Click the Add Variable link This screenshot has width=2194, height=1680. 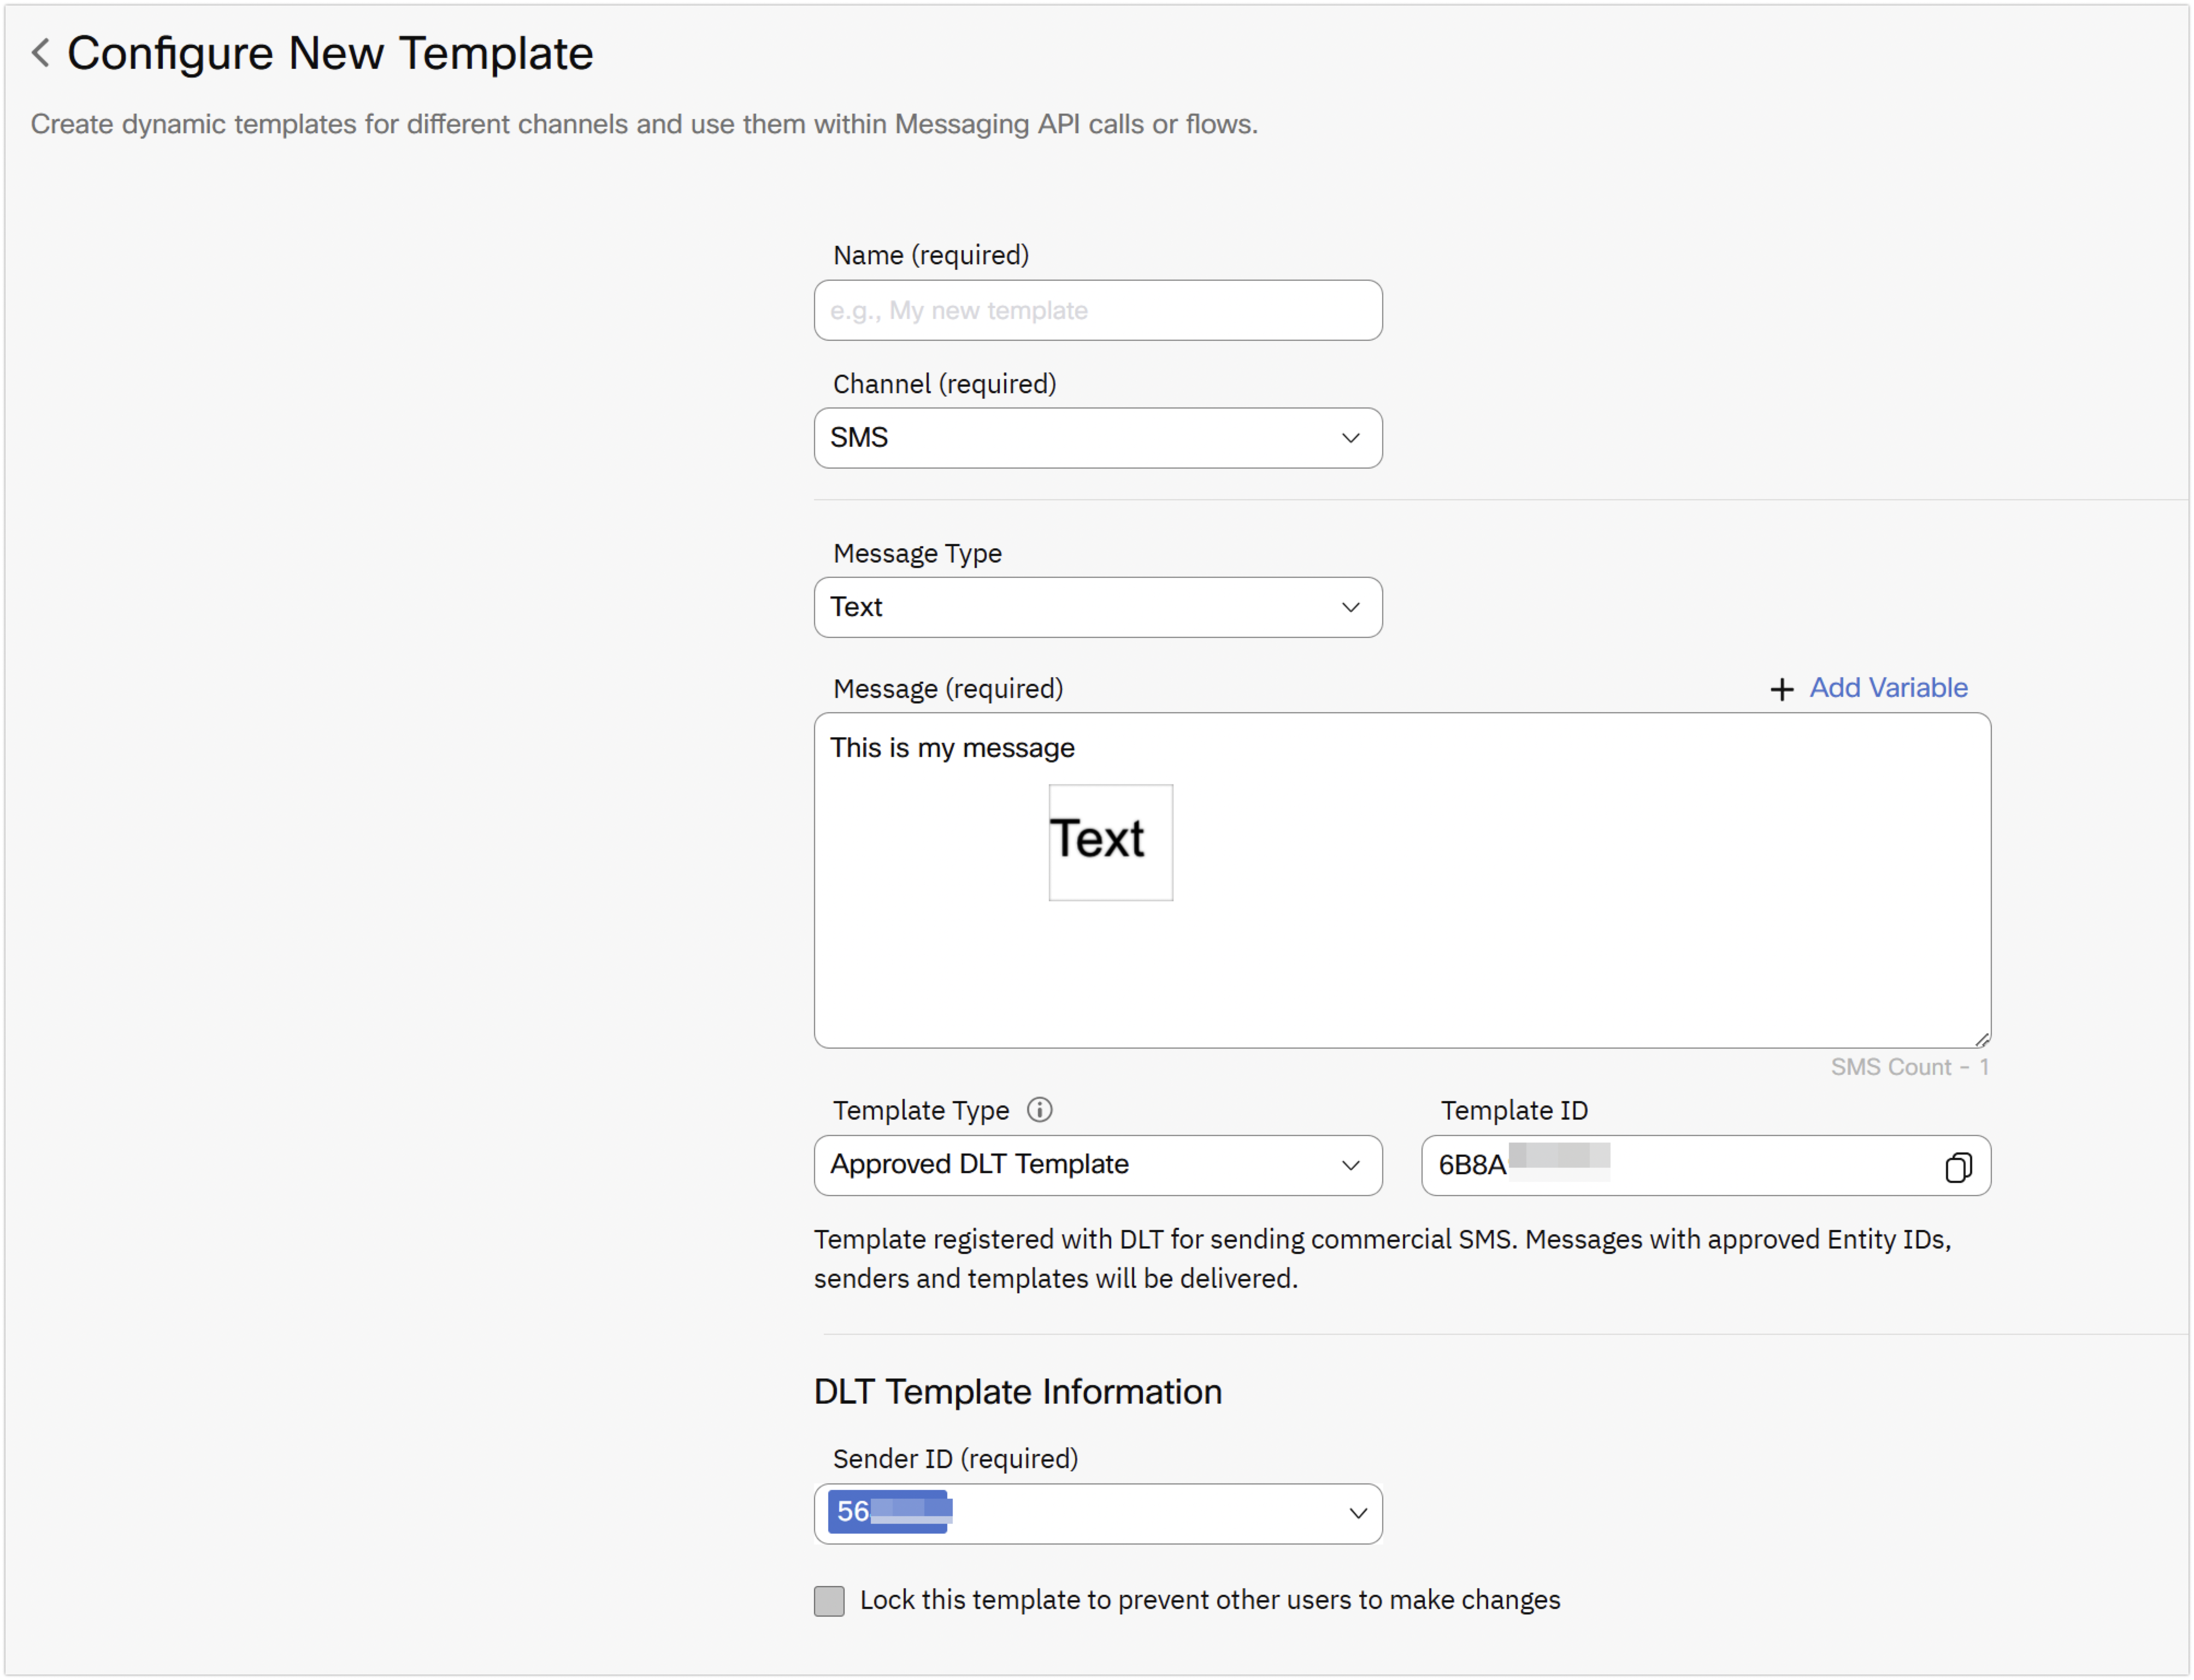1888,688
